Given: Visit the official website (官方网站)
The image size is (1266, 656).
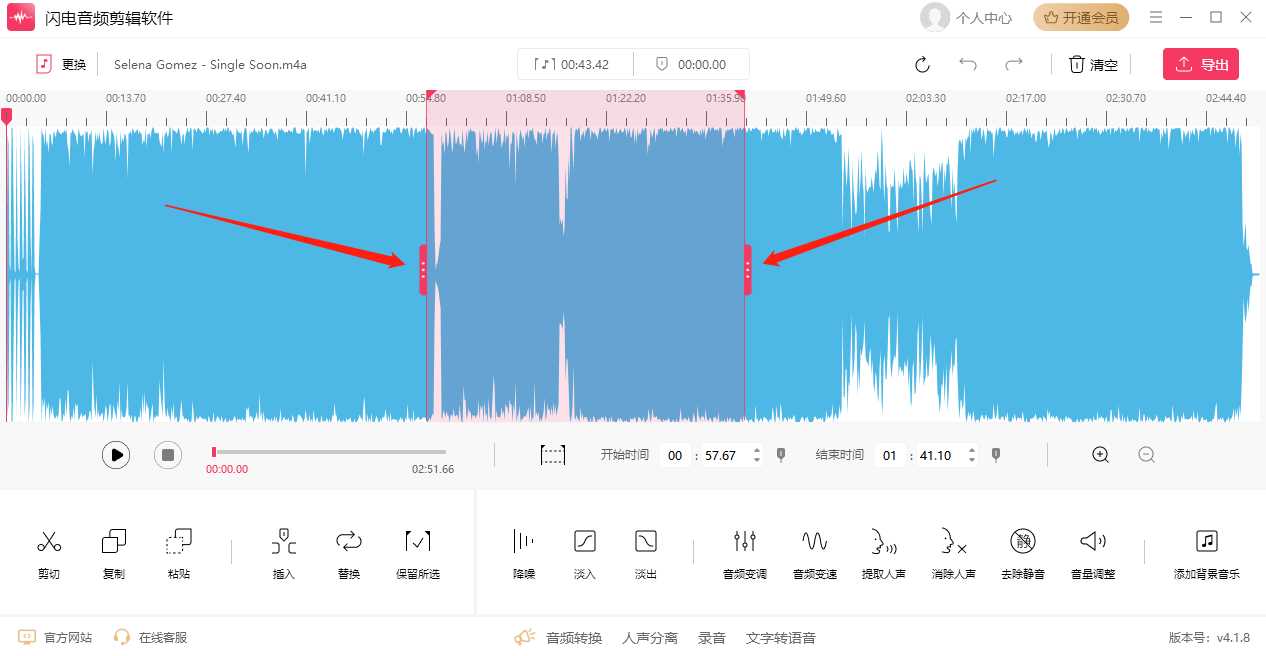Looking at the screenshot, I should (x=55, y=637).
